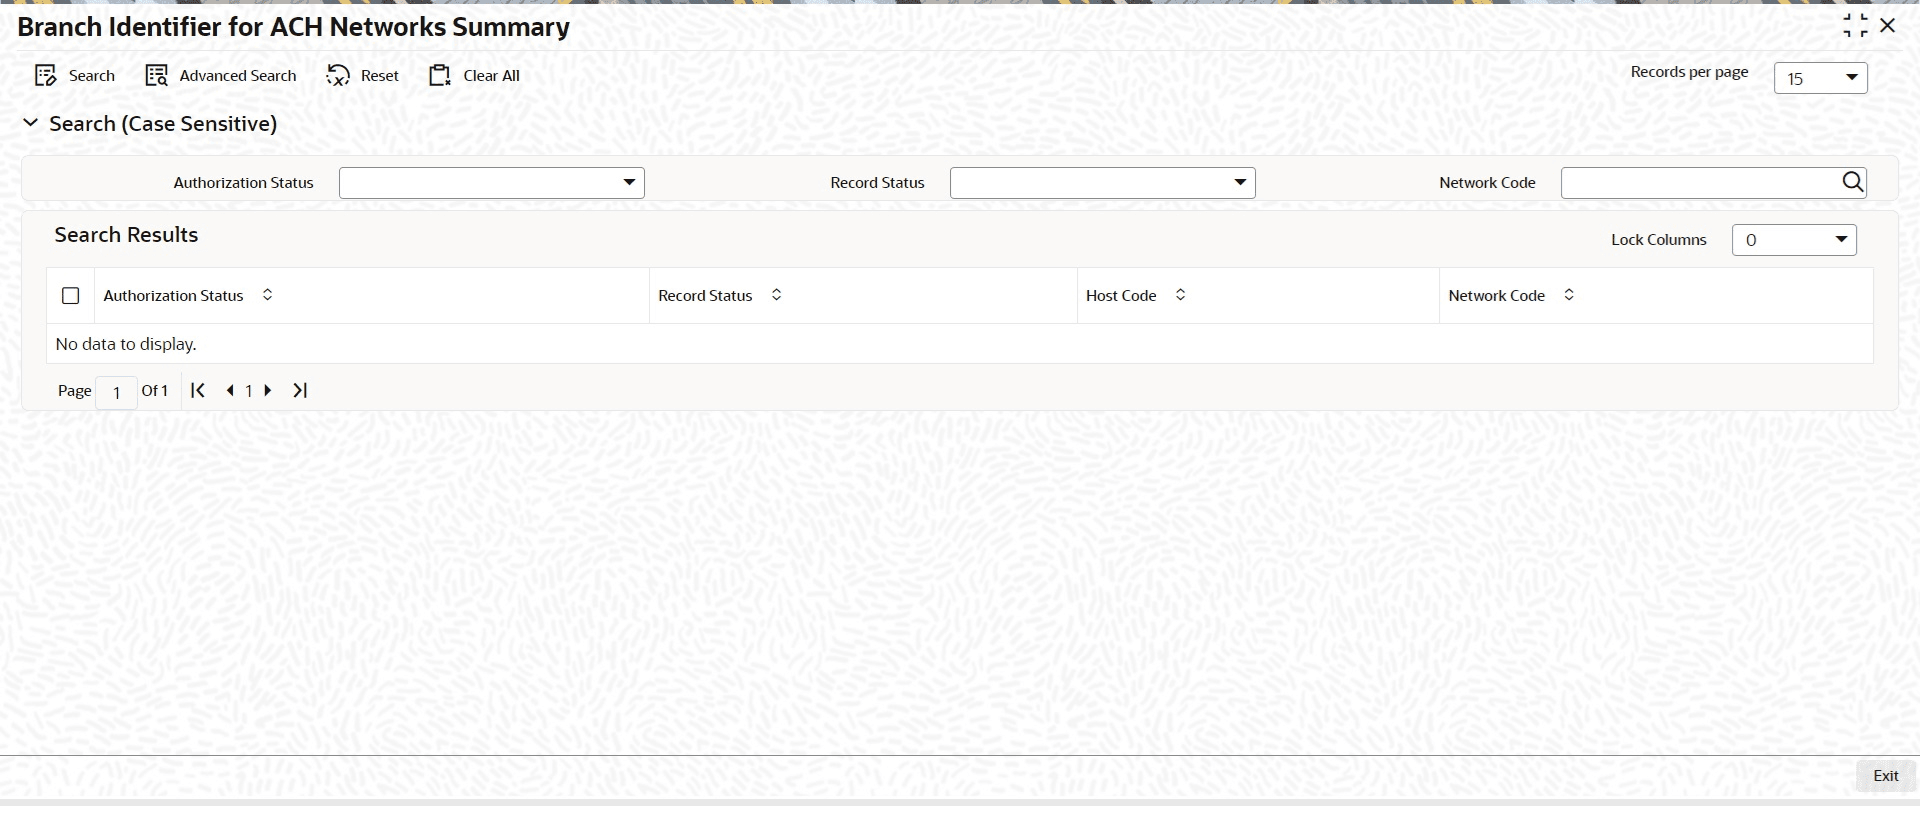Screen dimensions: 1920x817
Task: Open Advanced Search
Action: click(221, 76)
